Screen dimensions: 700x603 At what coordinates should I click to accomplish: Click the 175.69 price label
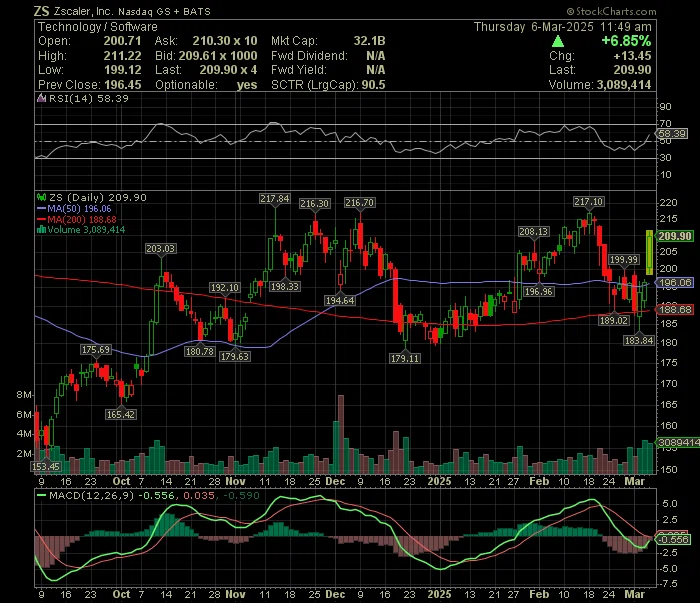point(96,350)
